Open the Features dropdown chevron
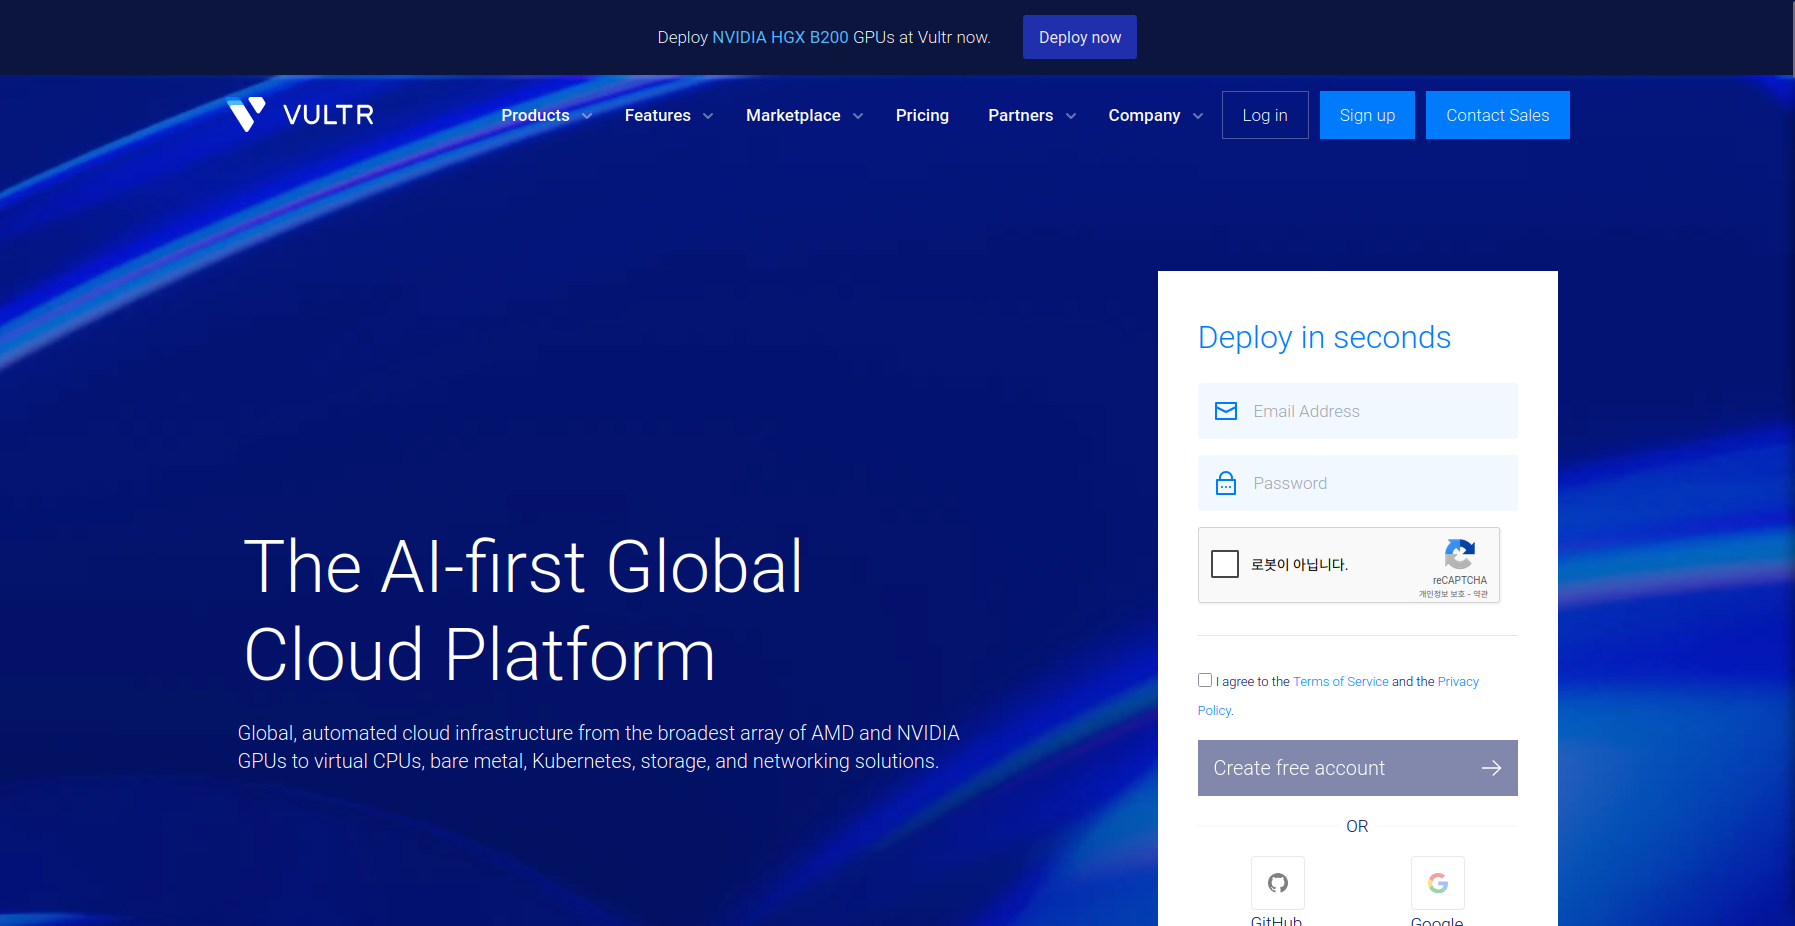The width and height of the screenshot is (1795, 926). 708,116
